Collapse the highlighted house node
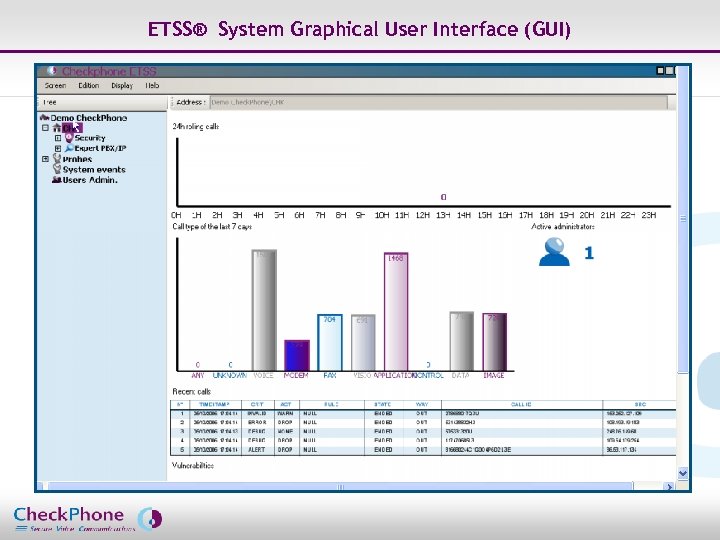The height and width of the screenshot is (540, 720). 45,128
